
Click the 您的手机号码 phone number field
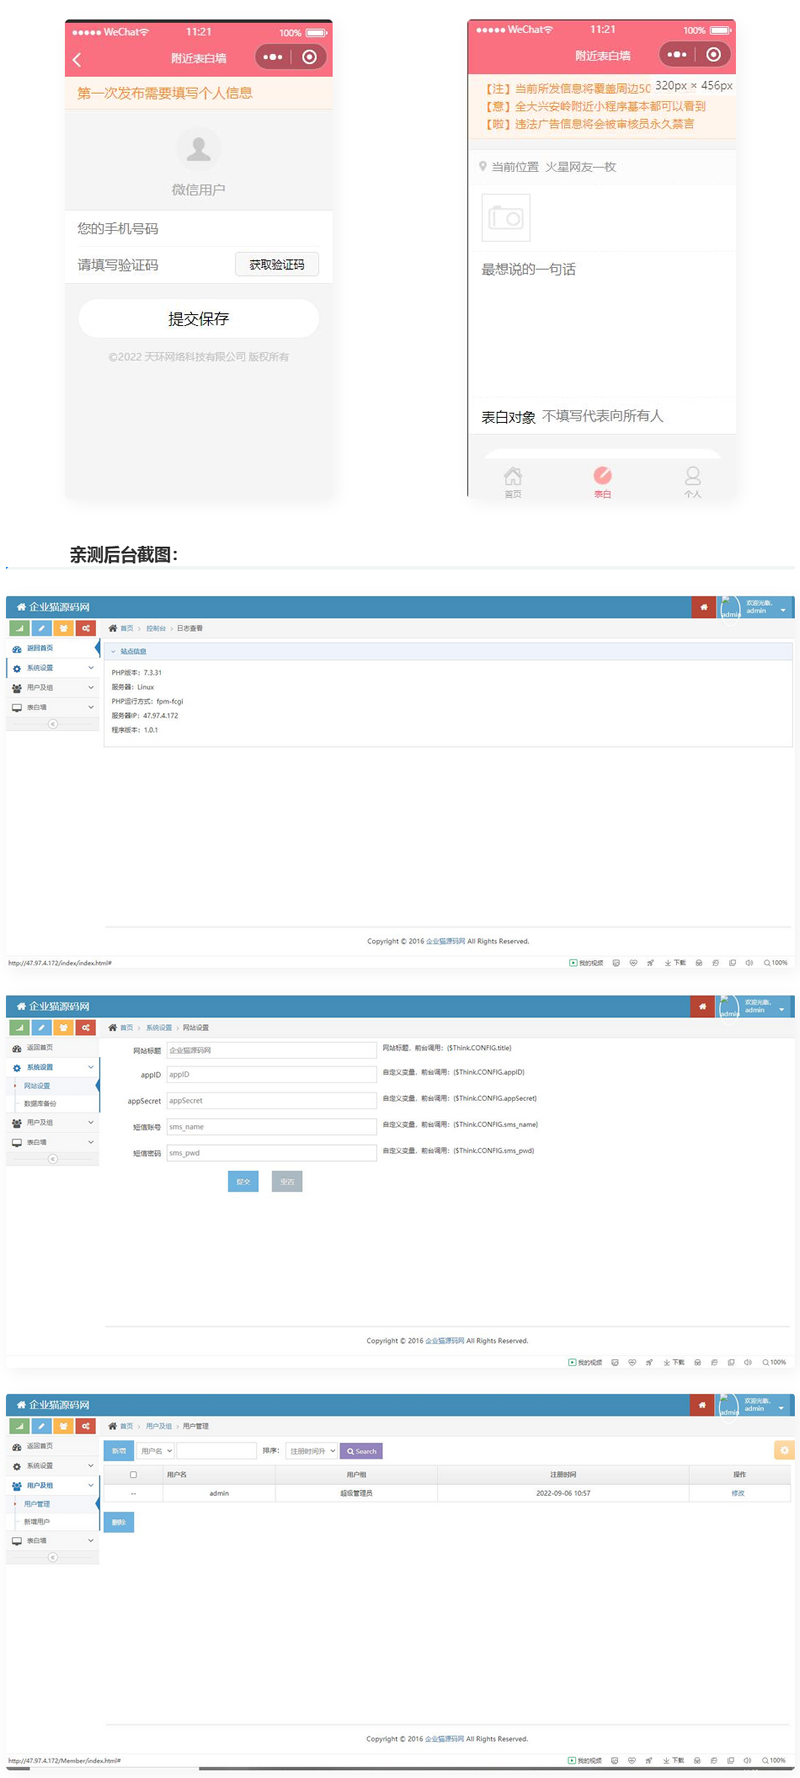coord(198,229)
